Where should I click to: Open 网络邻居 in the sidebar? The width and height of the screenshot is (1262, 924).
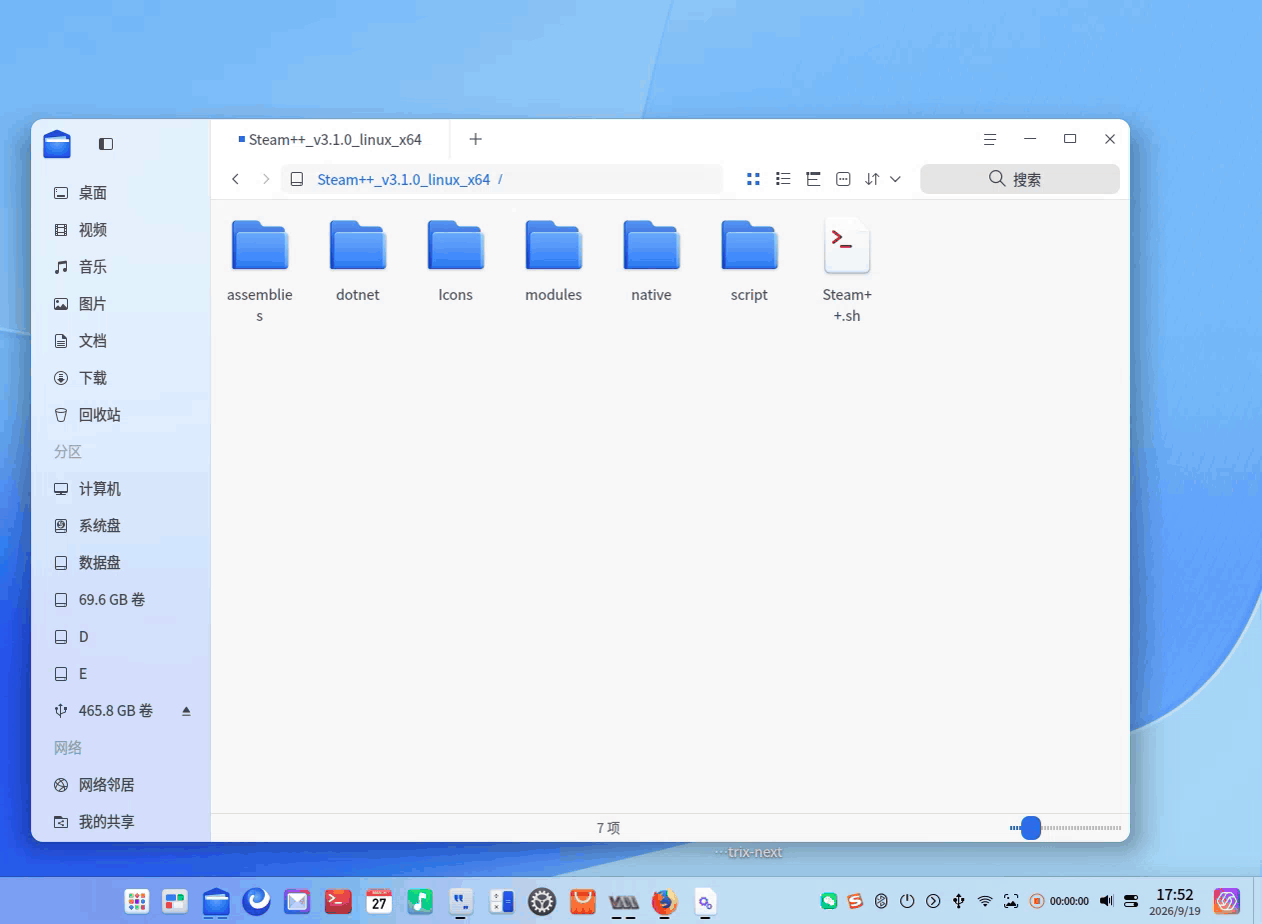(121, 785)
